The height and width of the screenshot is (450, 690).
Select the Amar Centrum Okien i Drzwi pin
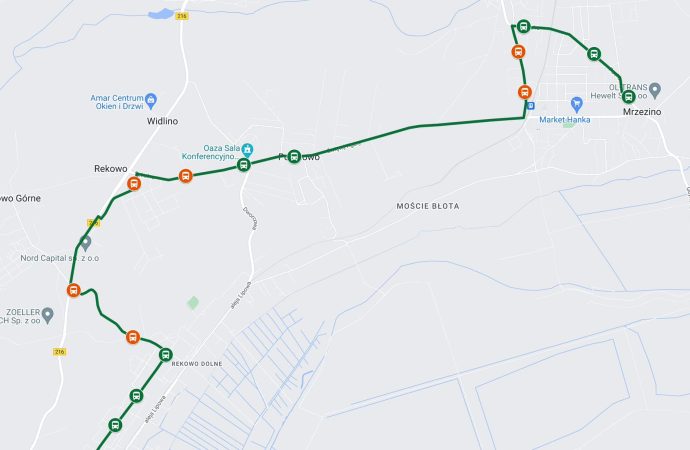coord(150,101)
